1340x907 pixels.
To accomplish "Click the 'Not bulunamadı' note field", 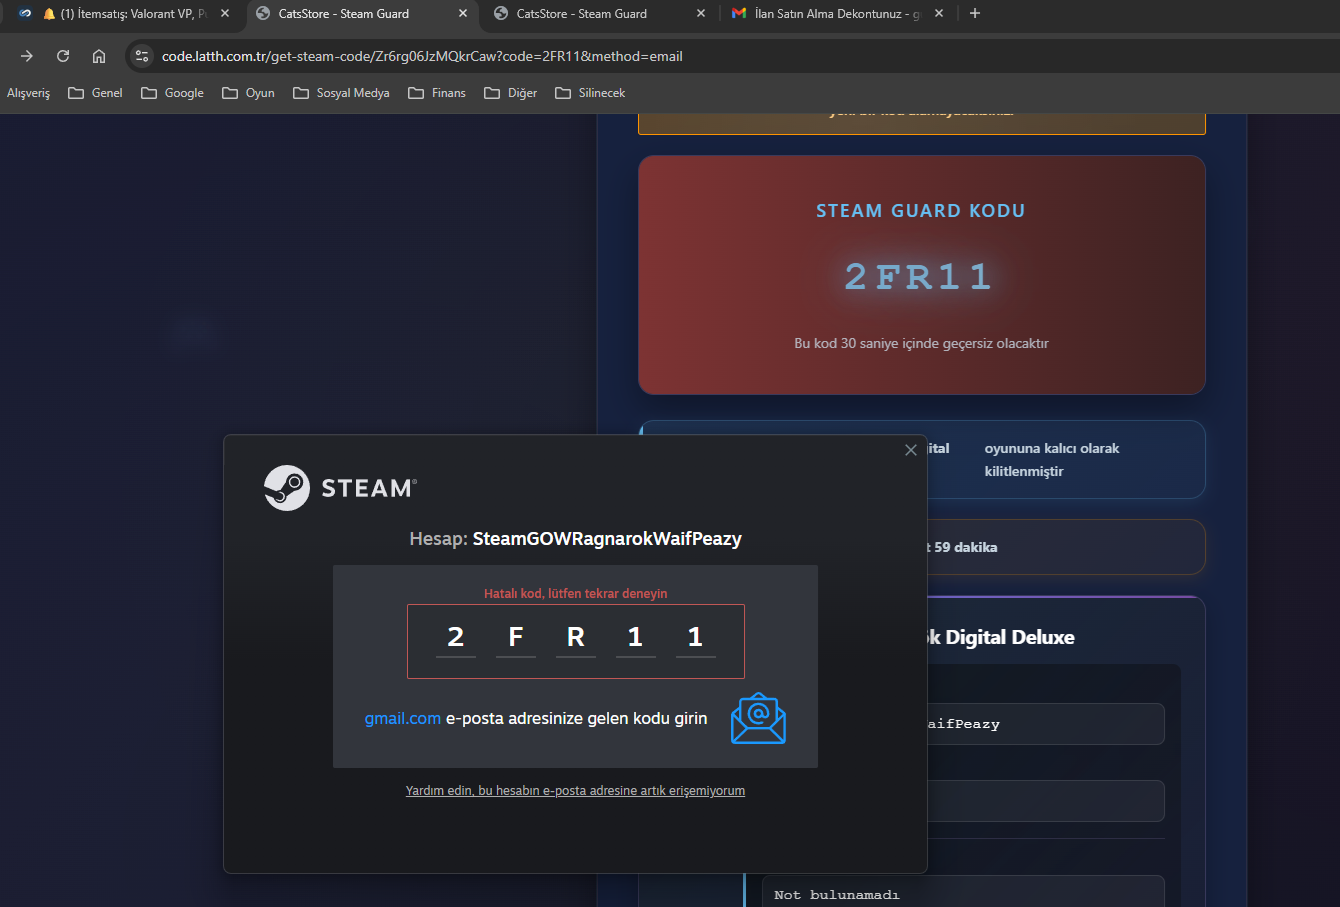I will tap(963, 895).
